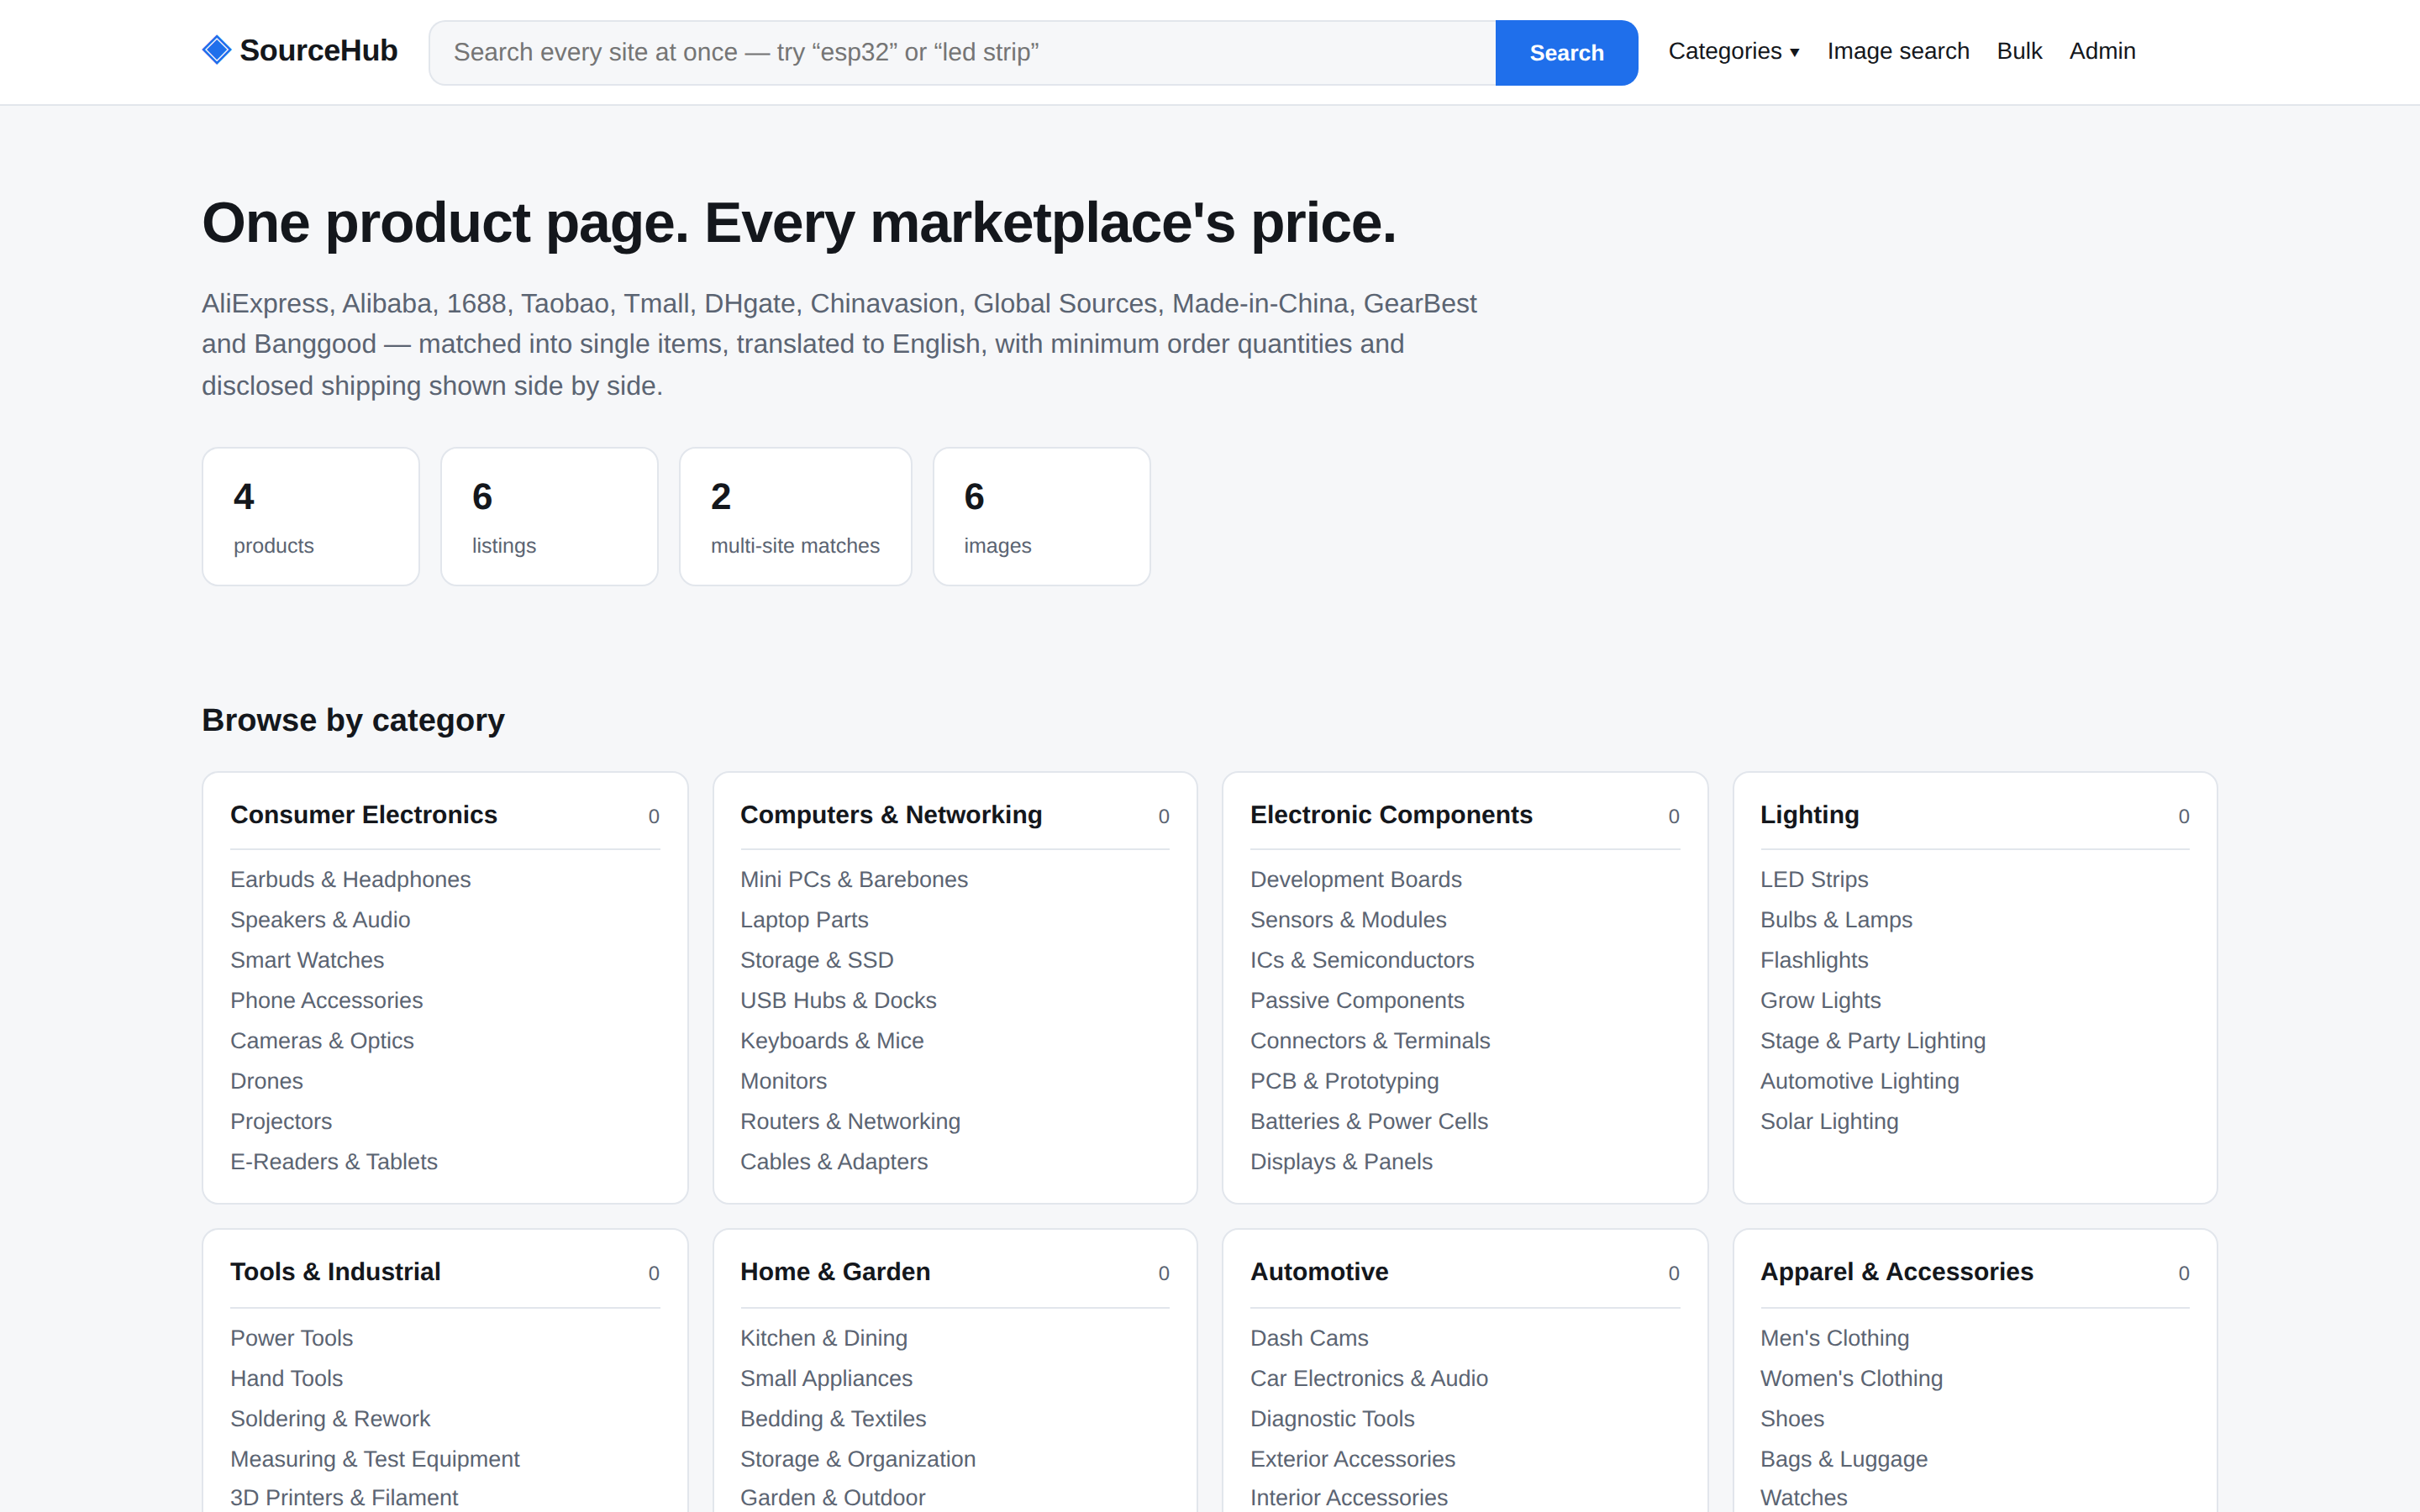Open the Home & Garden category

[835, 1272]
